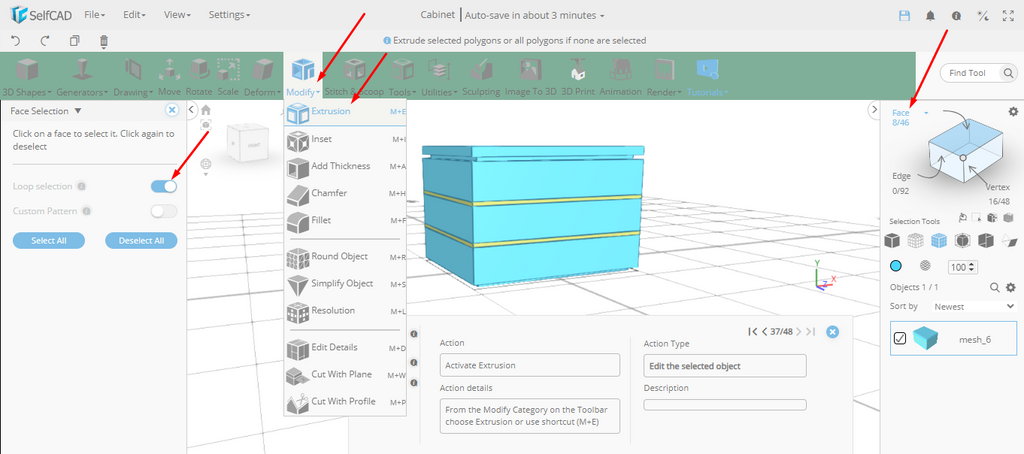This screenshot has height=454, width=1024.
Task: Uncheck the mesh_6 object checkbox
Action: pos(900,338)
